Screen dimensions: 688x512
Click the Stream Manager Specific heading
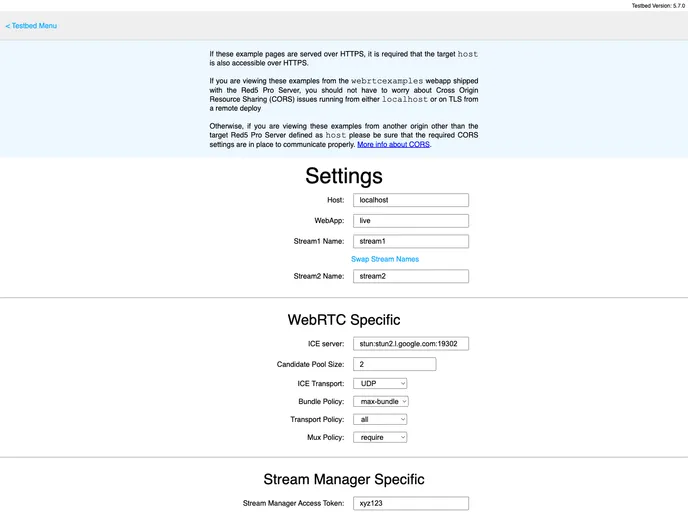tap(344, 480)
